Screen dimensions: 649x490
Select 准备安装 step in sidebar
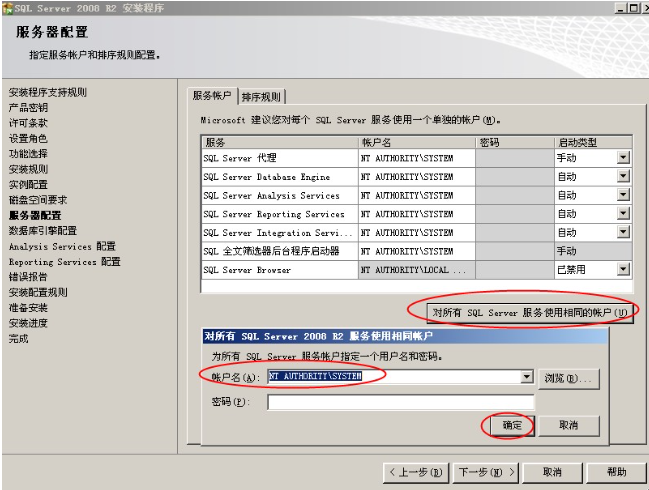click(28, 307)
